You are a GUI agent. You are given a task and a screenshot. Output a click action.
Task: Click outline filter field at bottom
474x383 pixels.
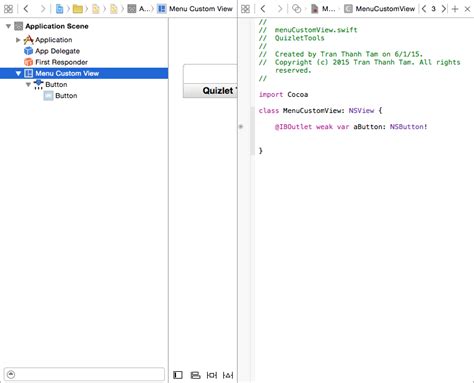point(84,374)
